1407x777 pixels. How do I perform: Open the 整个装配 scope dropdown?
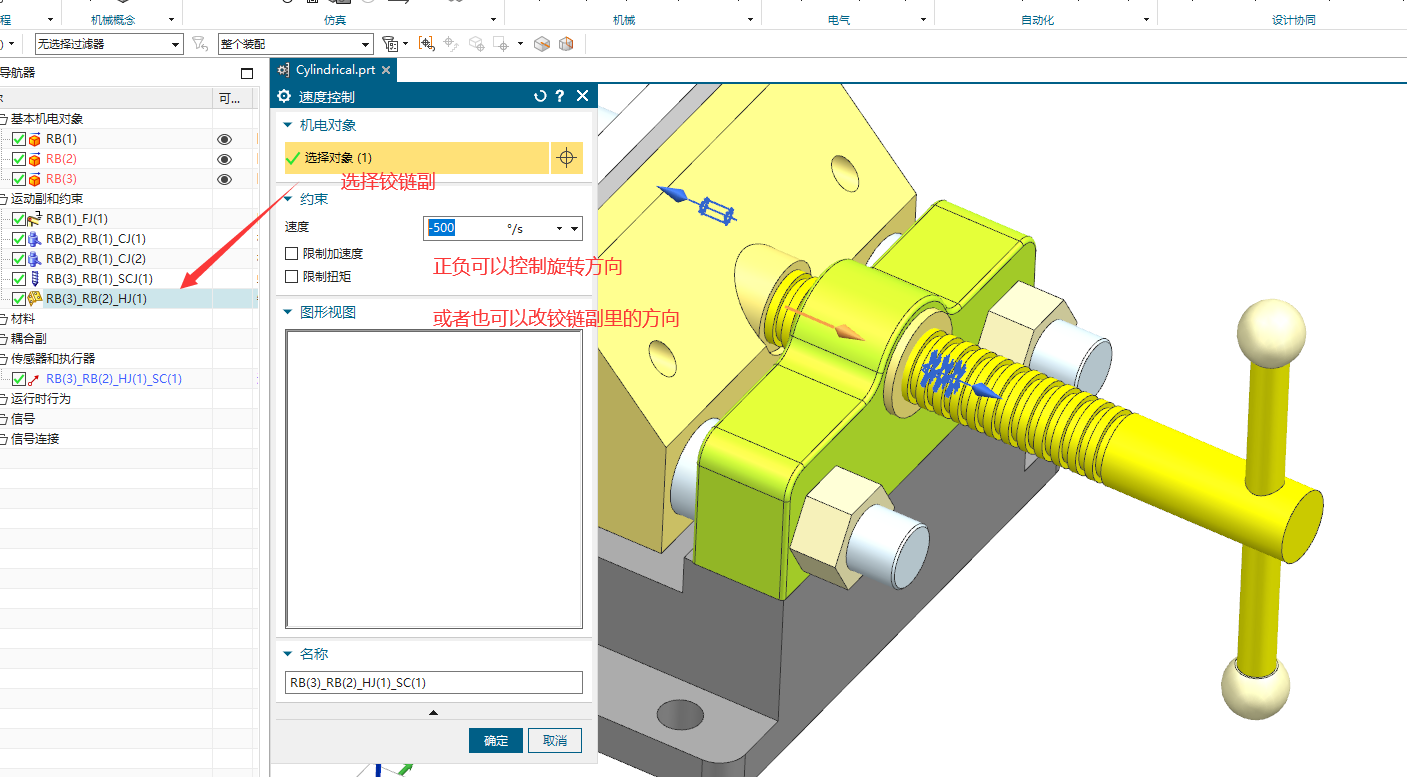pyautogui.click(x=365, y=44)
